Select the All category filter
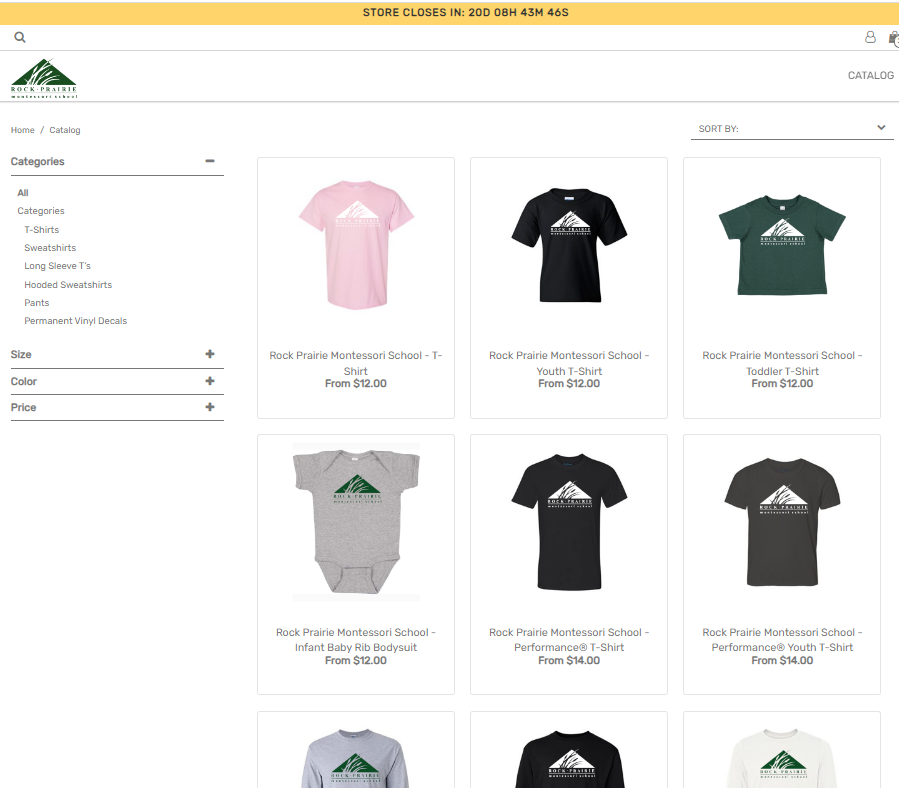 23,193
